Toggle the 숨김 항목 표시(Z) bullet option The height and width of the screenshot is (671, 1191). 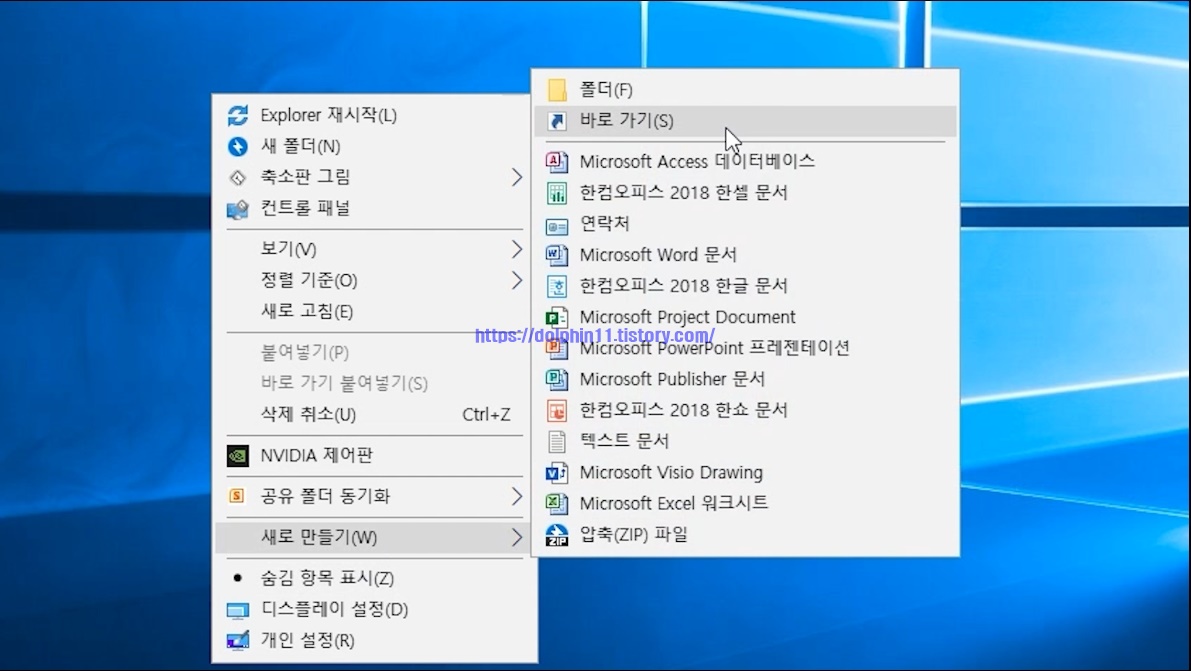pos(238,578)
